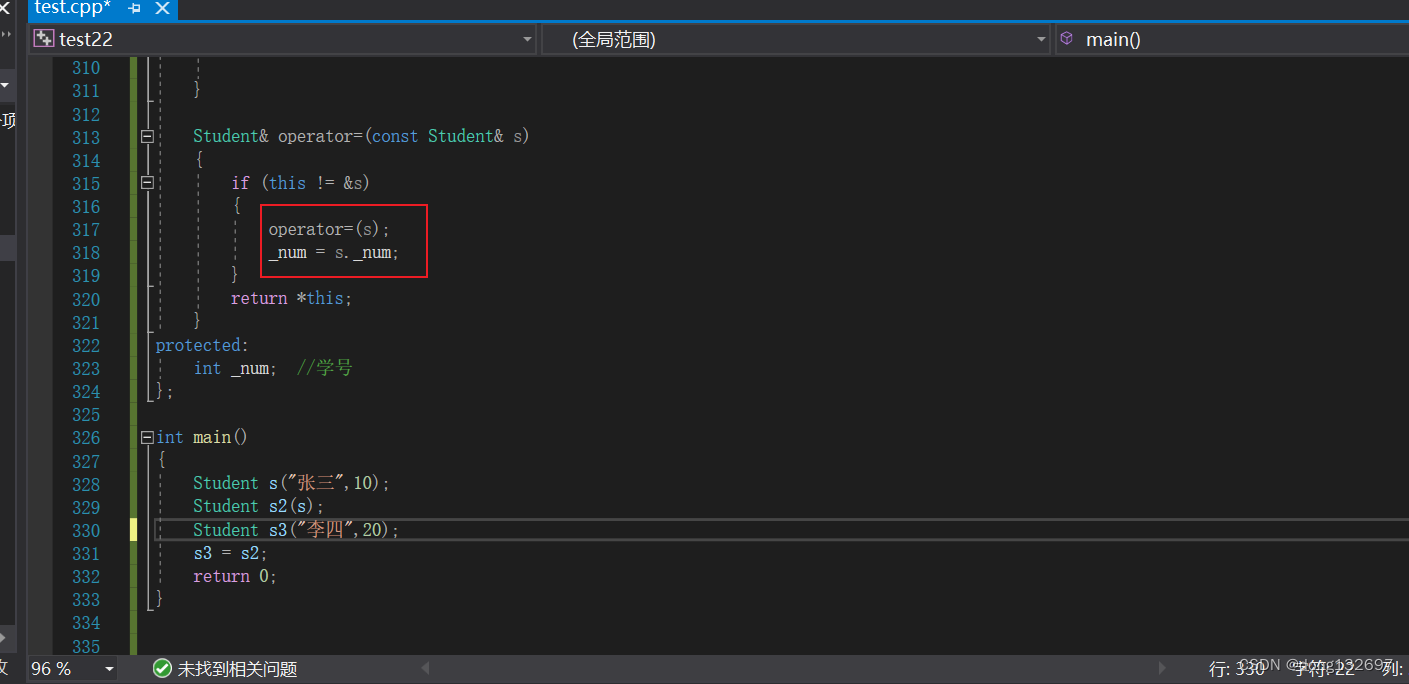This screenshot has height=684, width=1409.
Task: Collapse the operator= function at line 313
Action: point(147,136)
